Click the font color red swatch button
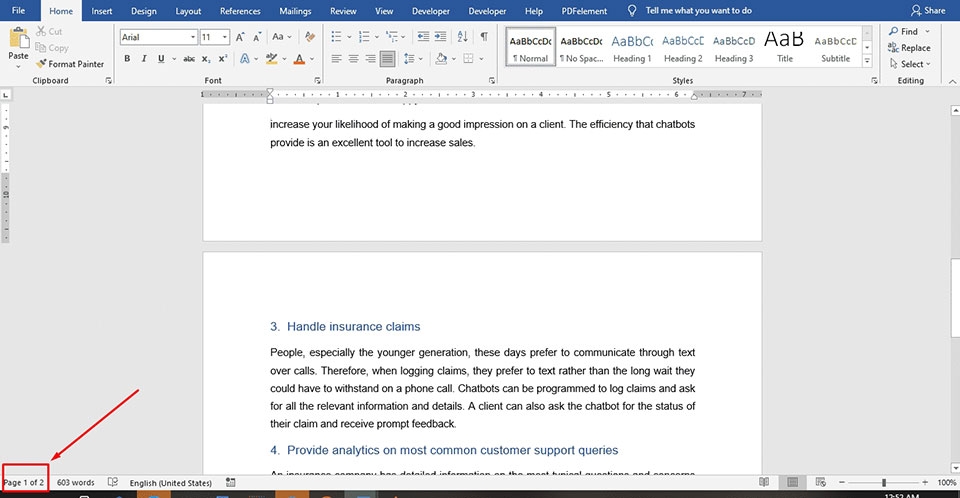960x498 pixels. (x=299, y=59)
